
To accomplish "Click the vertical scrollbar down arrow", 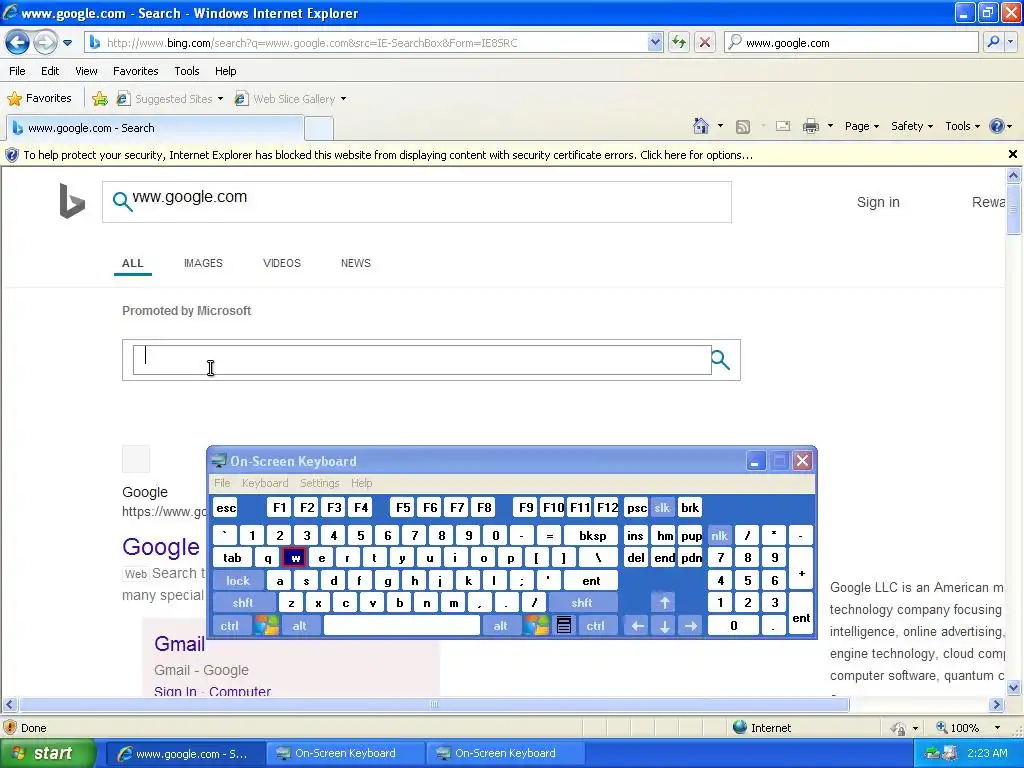I will [1013, 687].
